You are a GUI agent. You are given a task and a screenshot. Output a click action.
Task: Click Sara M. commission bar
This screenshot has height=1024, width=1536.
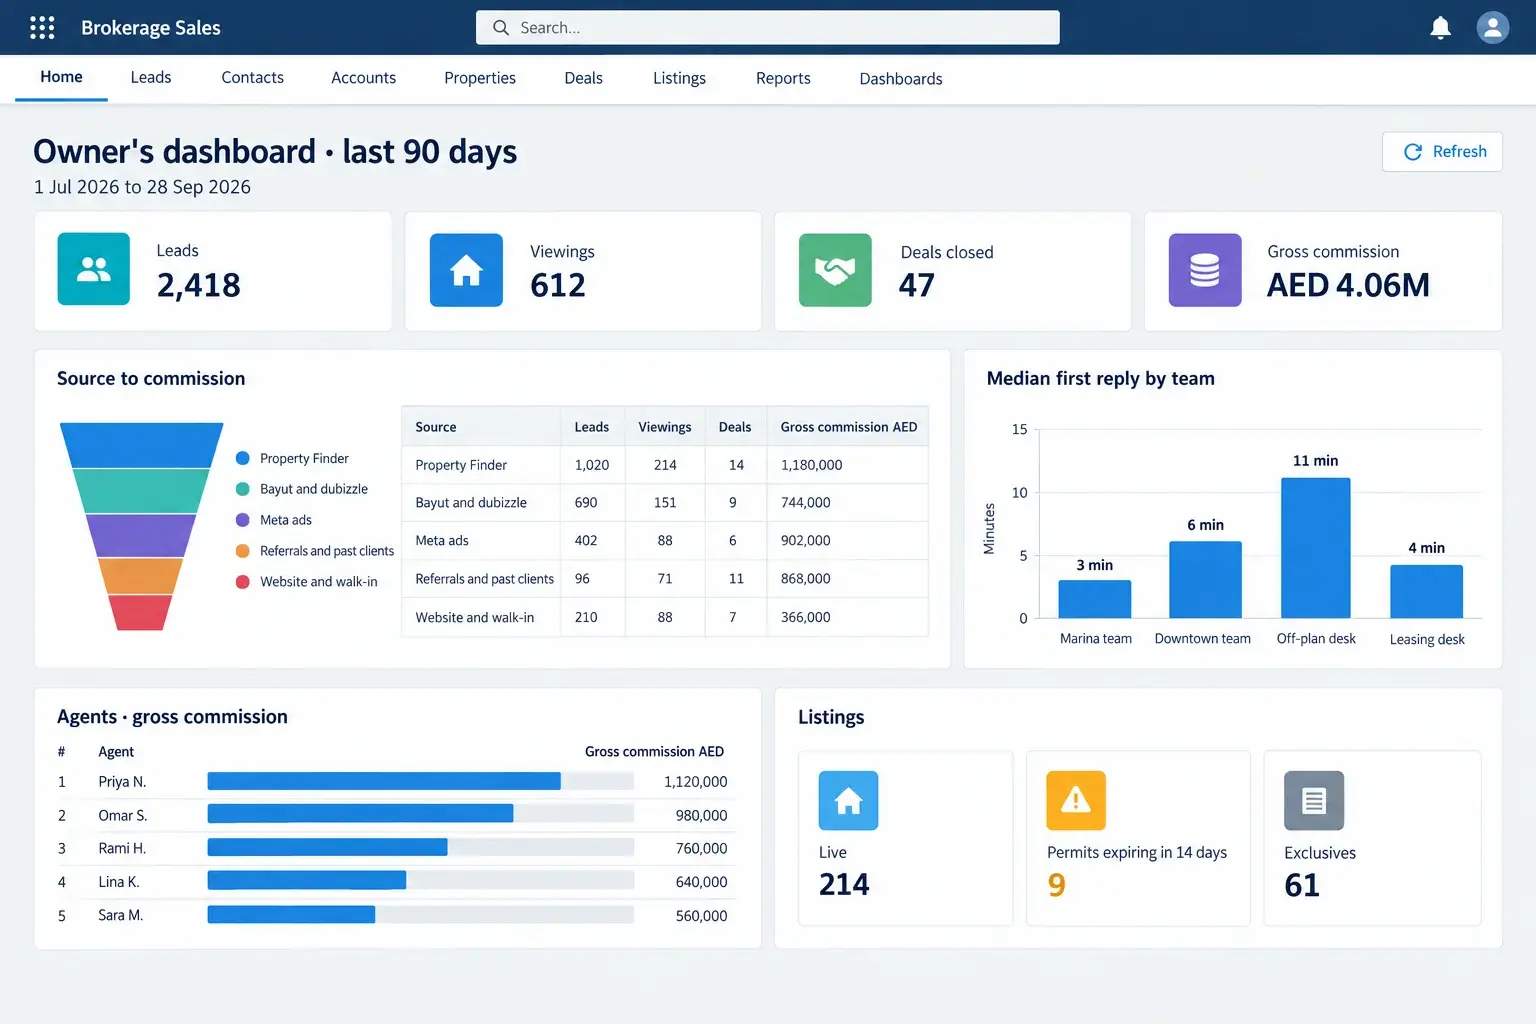[291, 915]
